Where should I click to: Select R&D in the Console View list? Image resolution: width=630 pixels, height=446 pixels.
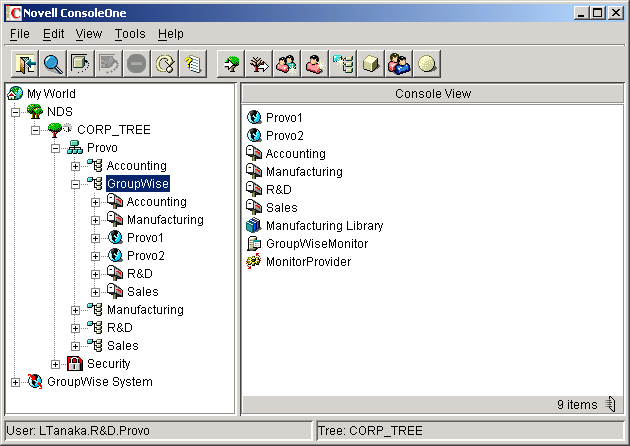[278, 189]
